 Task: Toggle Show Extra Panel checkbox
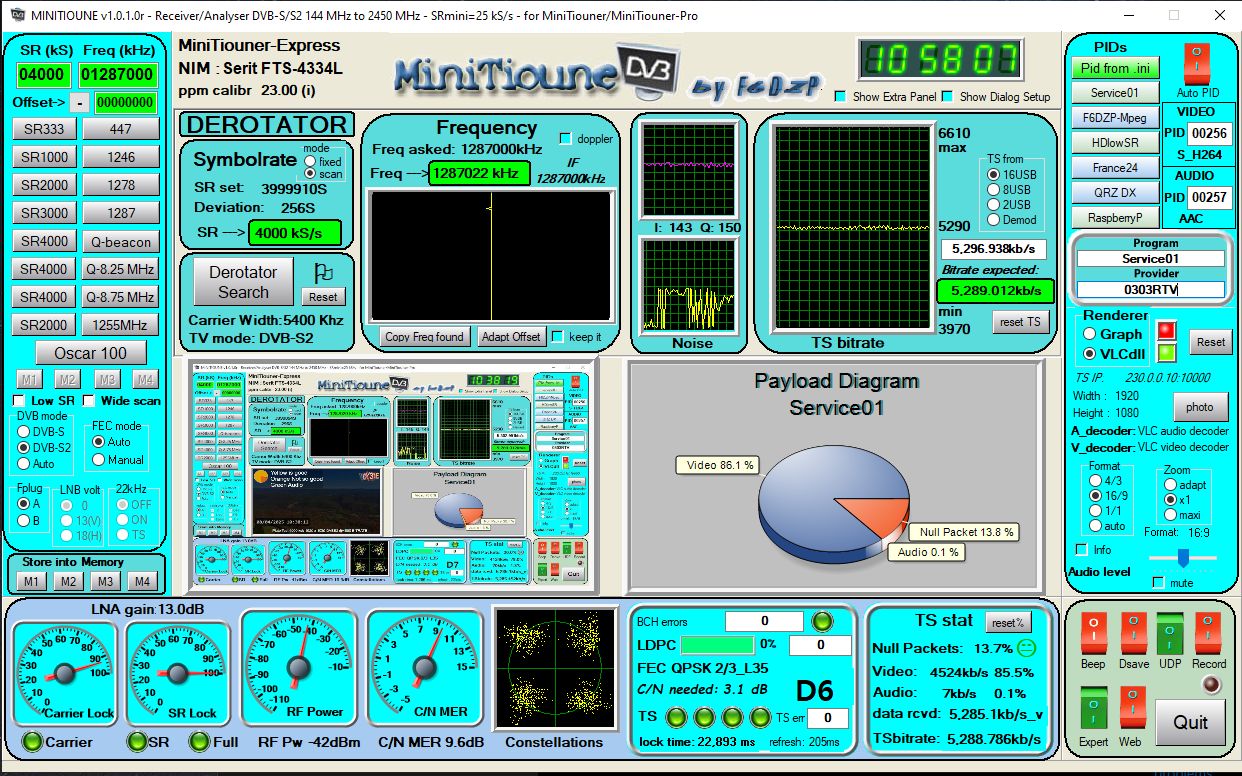[841, 97]
